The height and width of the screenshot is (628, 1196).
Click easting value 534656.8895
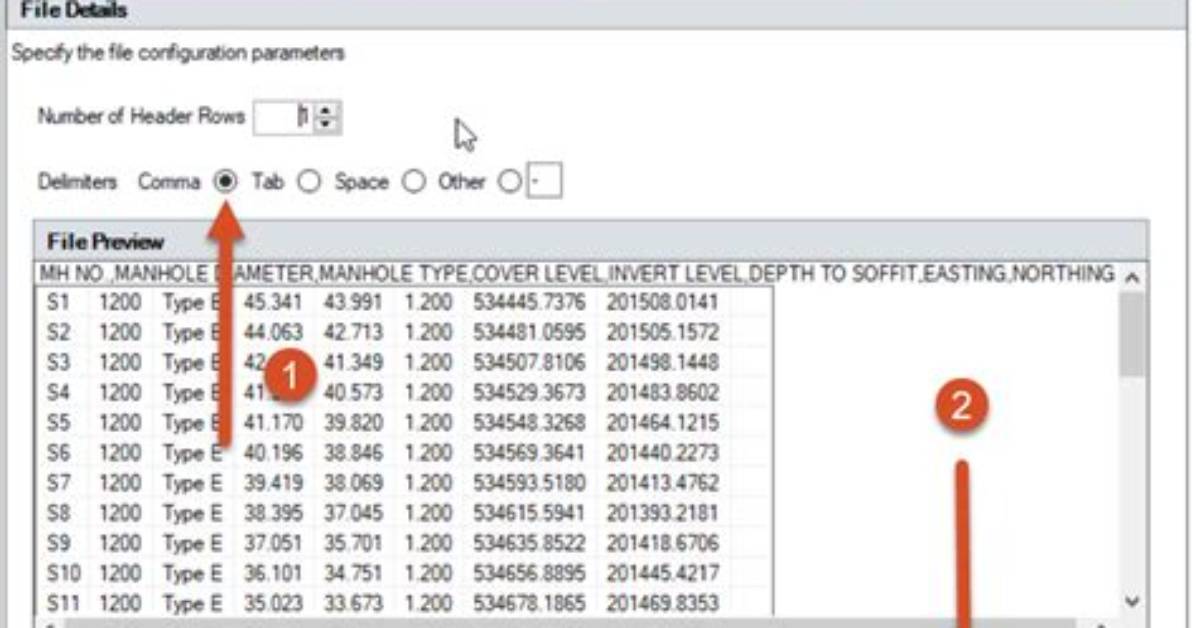(529, 574)
